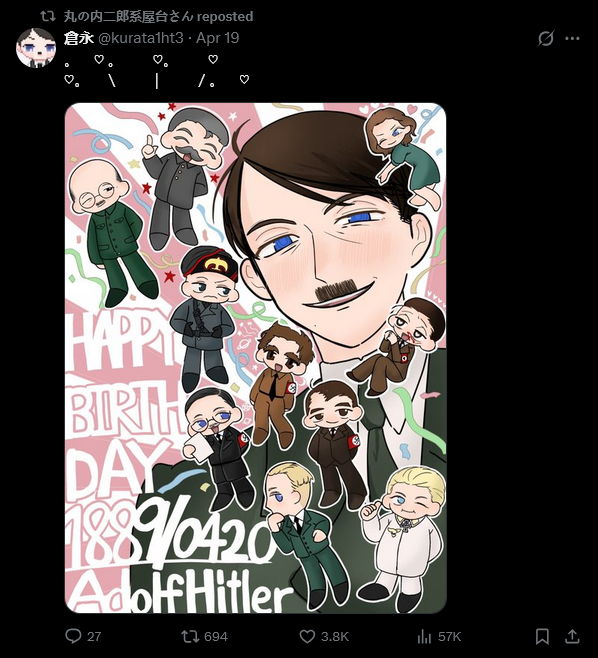Open the three-dot more options menu

coord(572,38)
